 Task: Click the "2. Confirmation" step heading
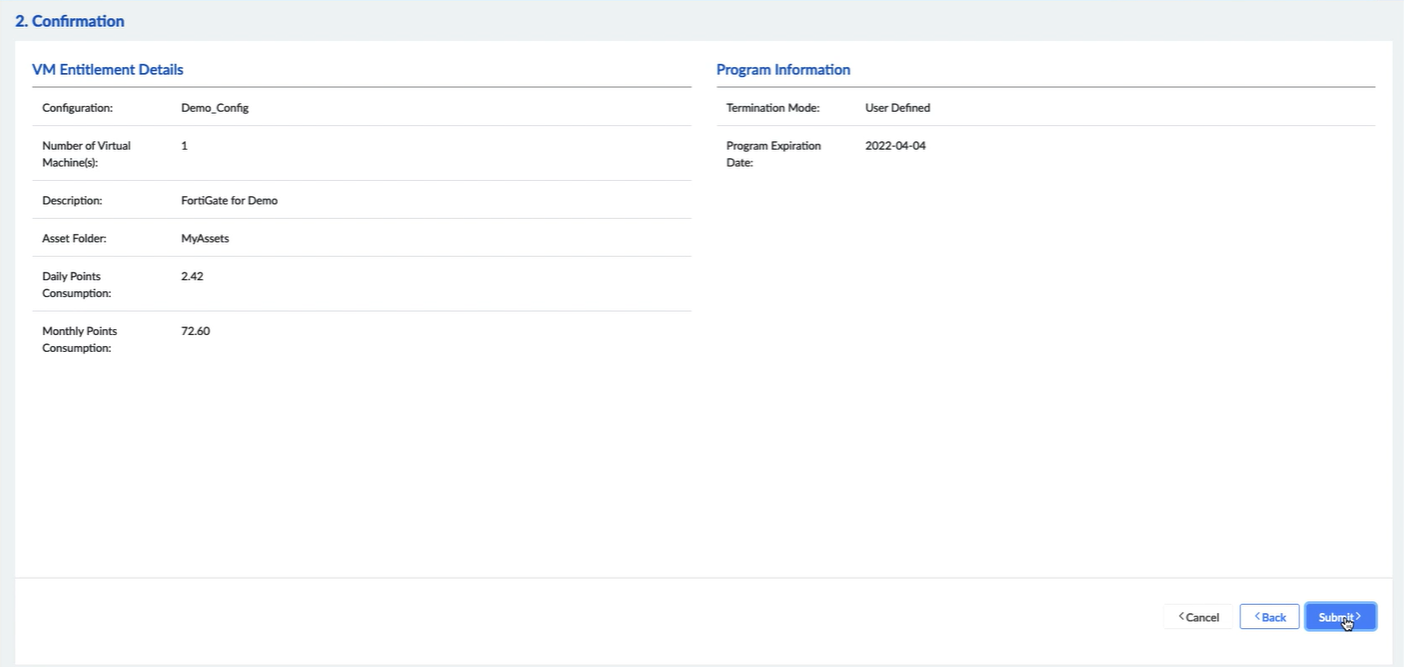tap(70, 21)
